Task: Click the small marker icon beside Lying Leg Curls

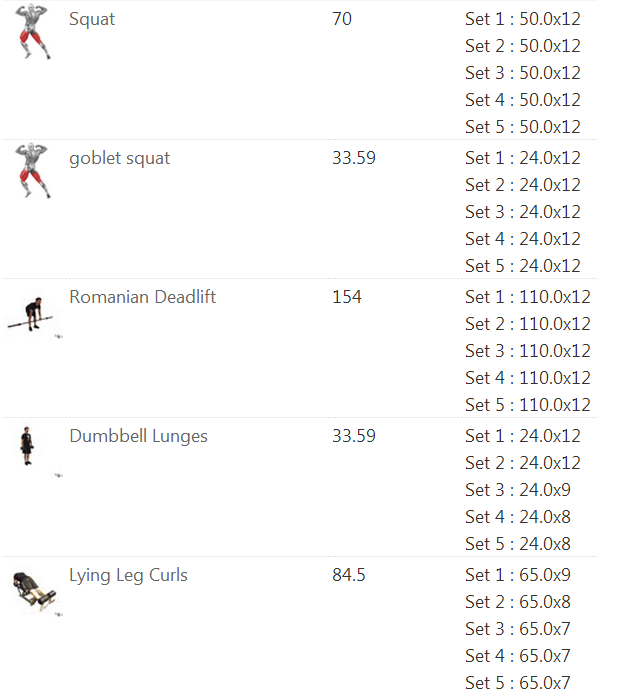Action: [x=59, y=614]
